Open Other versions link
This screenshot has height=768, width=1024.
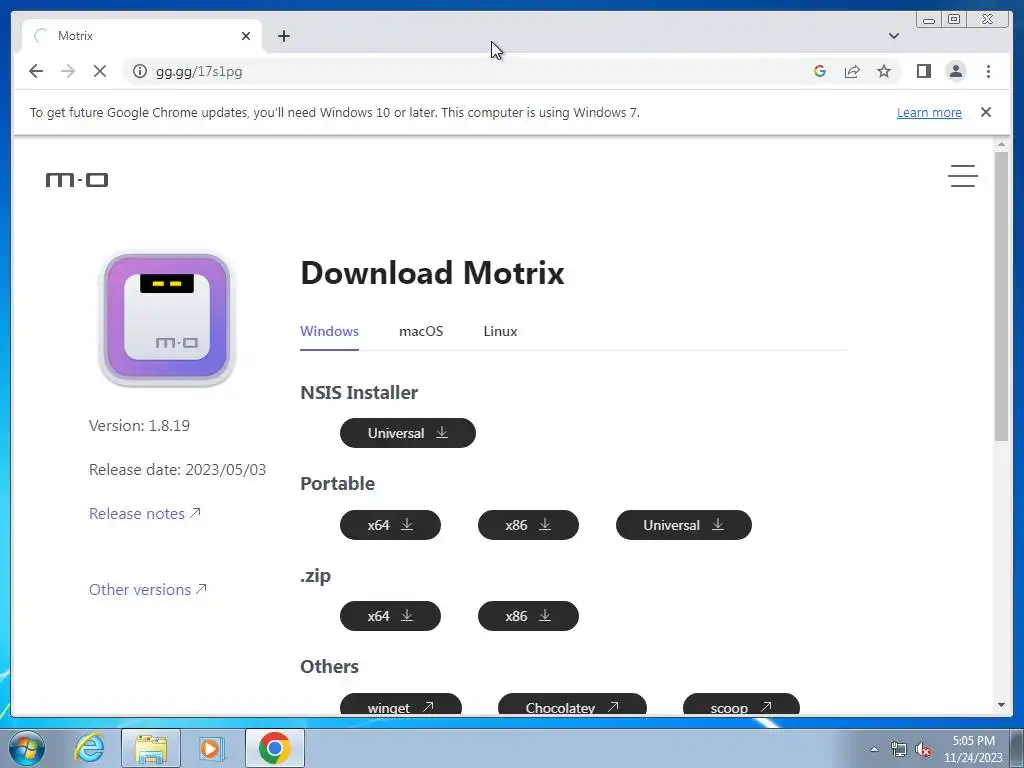(x=148, y=589)
